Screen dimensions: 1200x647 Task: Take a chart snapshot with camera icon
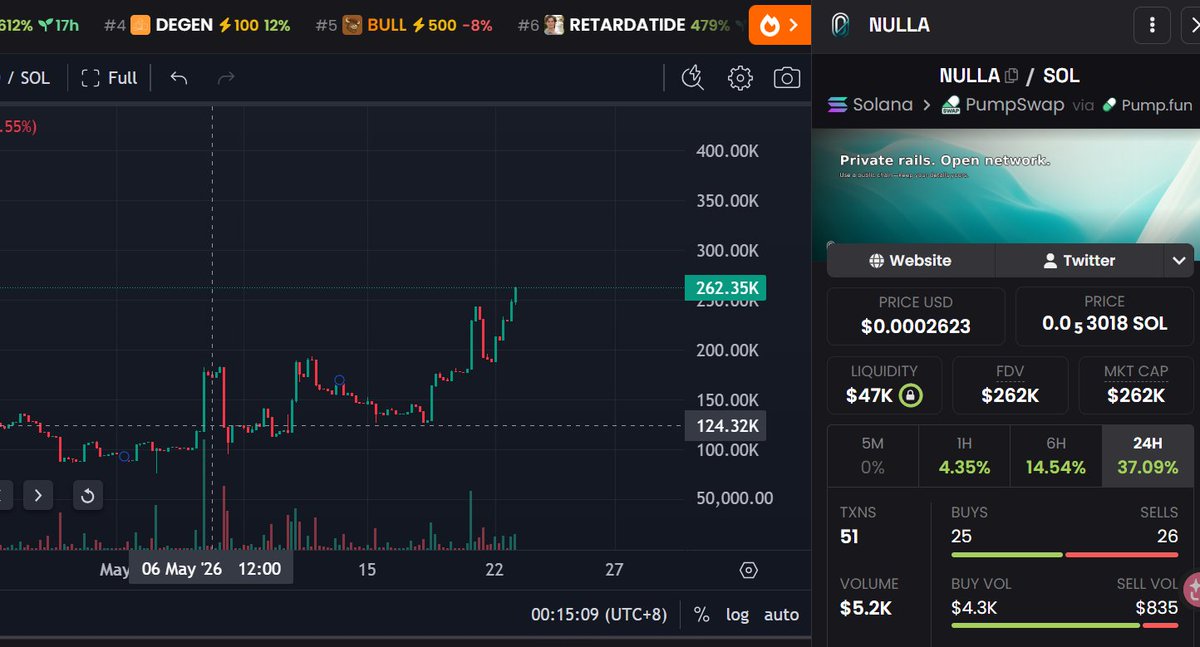tap(787, 77)
